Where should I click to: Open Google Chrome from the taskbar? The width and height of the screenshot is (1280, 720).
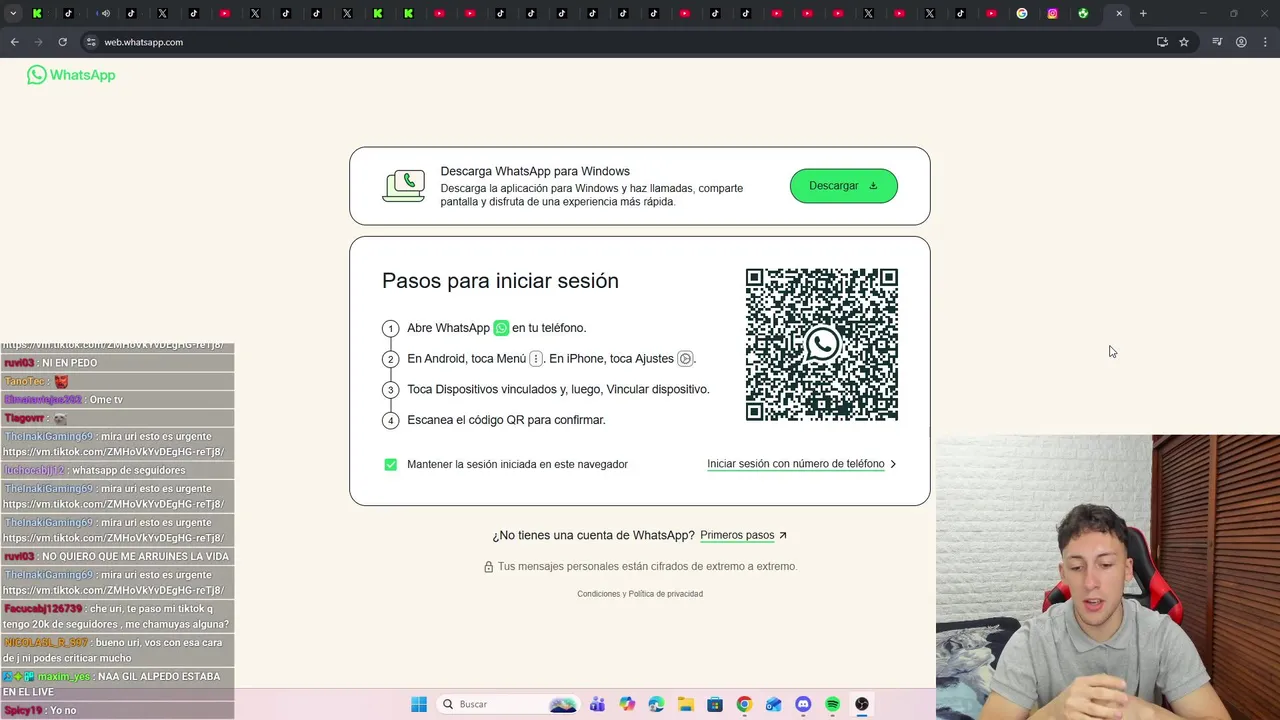click(x=744, y=704)
